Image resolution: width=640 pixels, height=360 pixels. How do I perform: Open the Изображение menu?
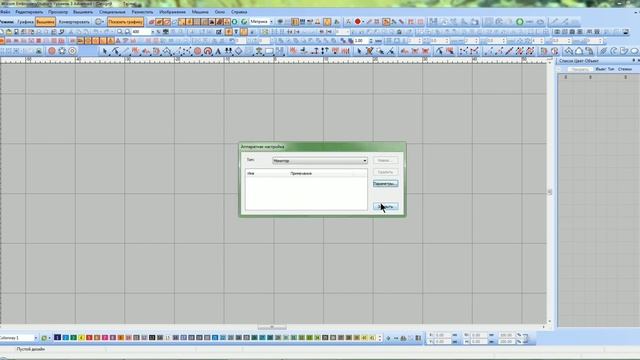pyautogui.click(x=172, y=12)
